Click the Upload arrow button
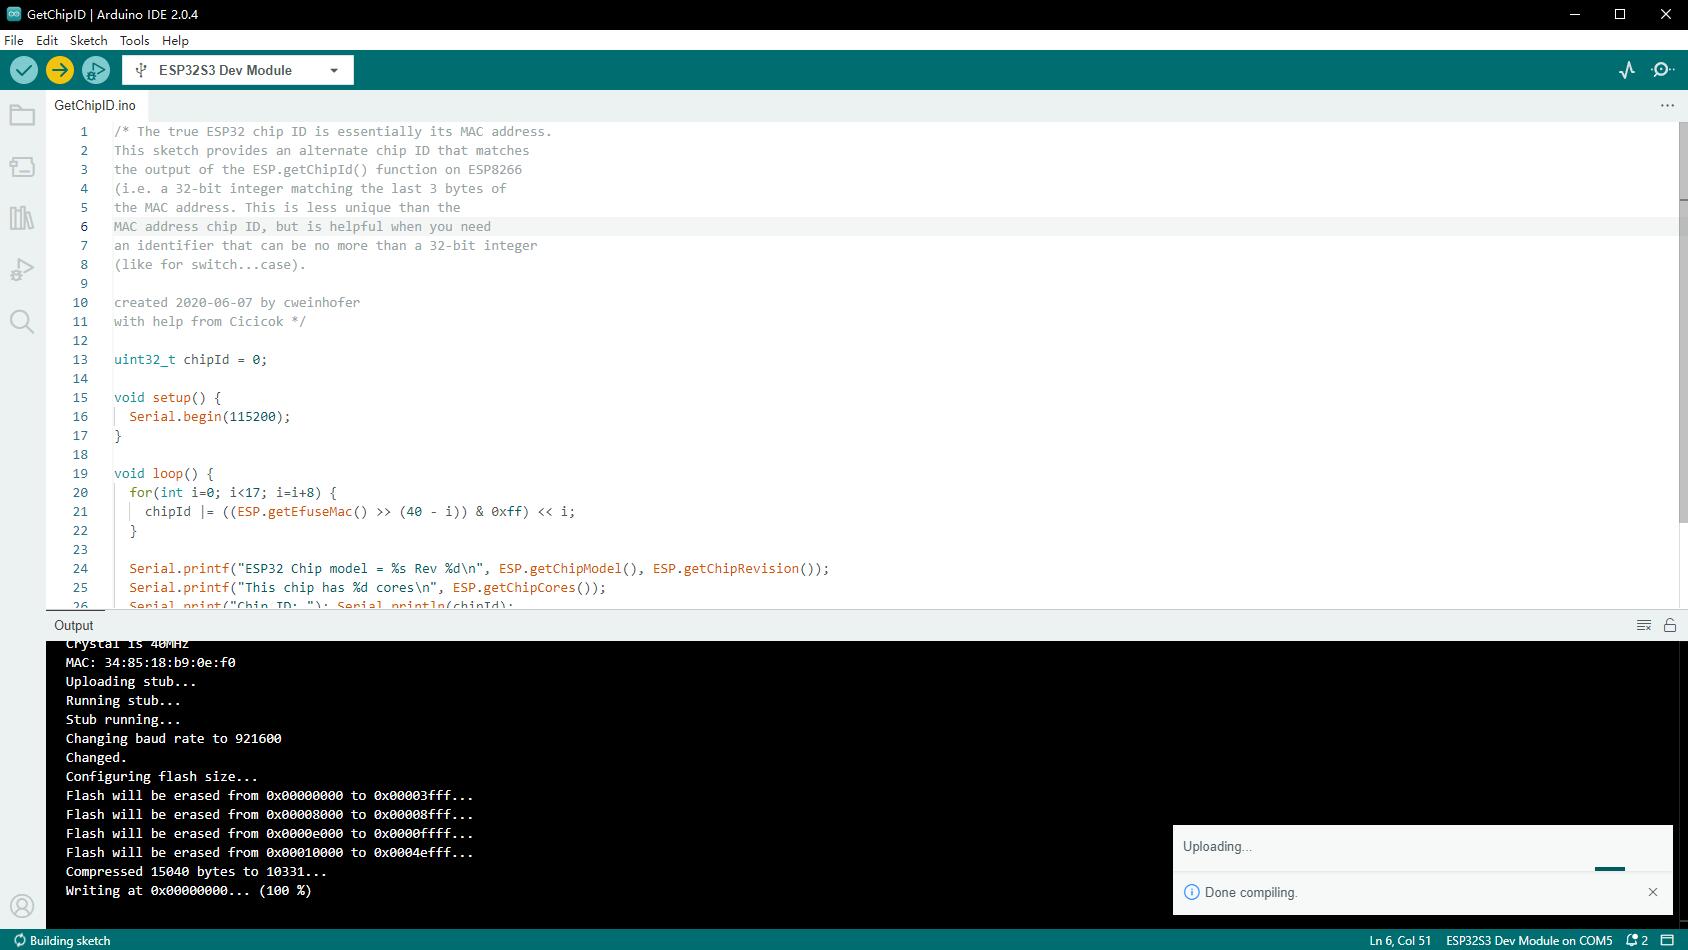This screenshot has width=1688, height=950. 60,70
